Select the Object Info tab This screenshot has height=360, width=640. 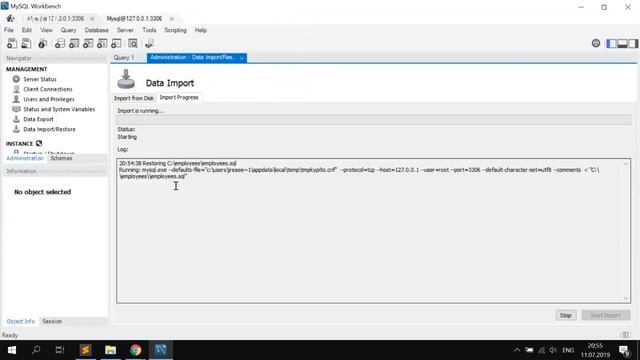click(20, 321)
